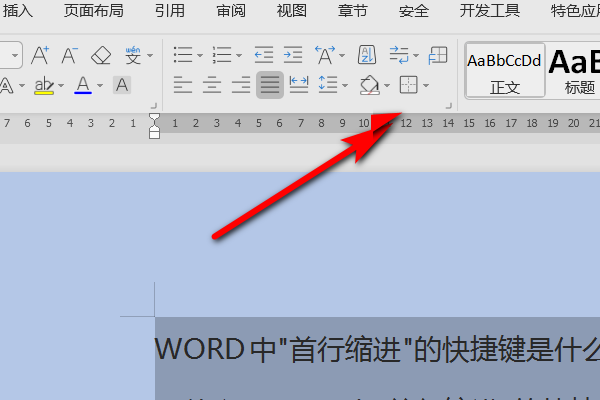The width and height of the screenshot is (600, 400).
Task: Open the paragraph dialog launcher
Action: [449, 106]
